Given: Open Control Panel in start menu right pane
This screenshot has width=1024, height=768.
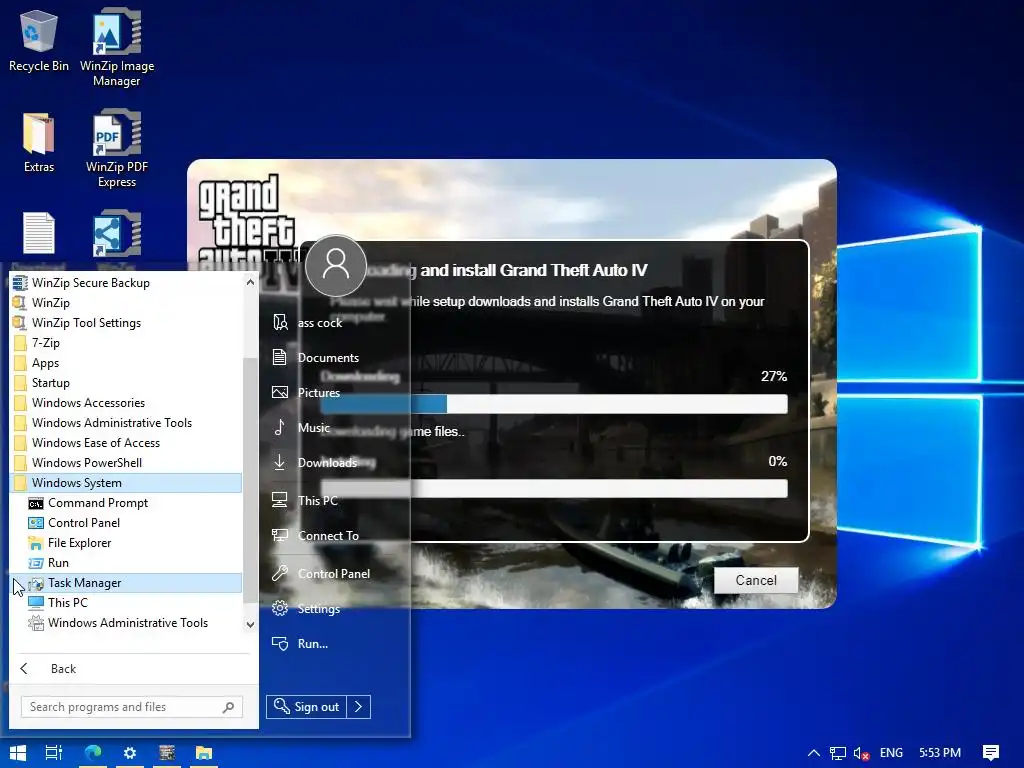Looking at the screenshot, I should click(321, 573).
